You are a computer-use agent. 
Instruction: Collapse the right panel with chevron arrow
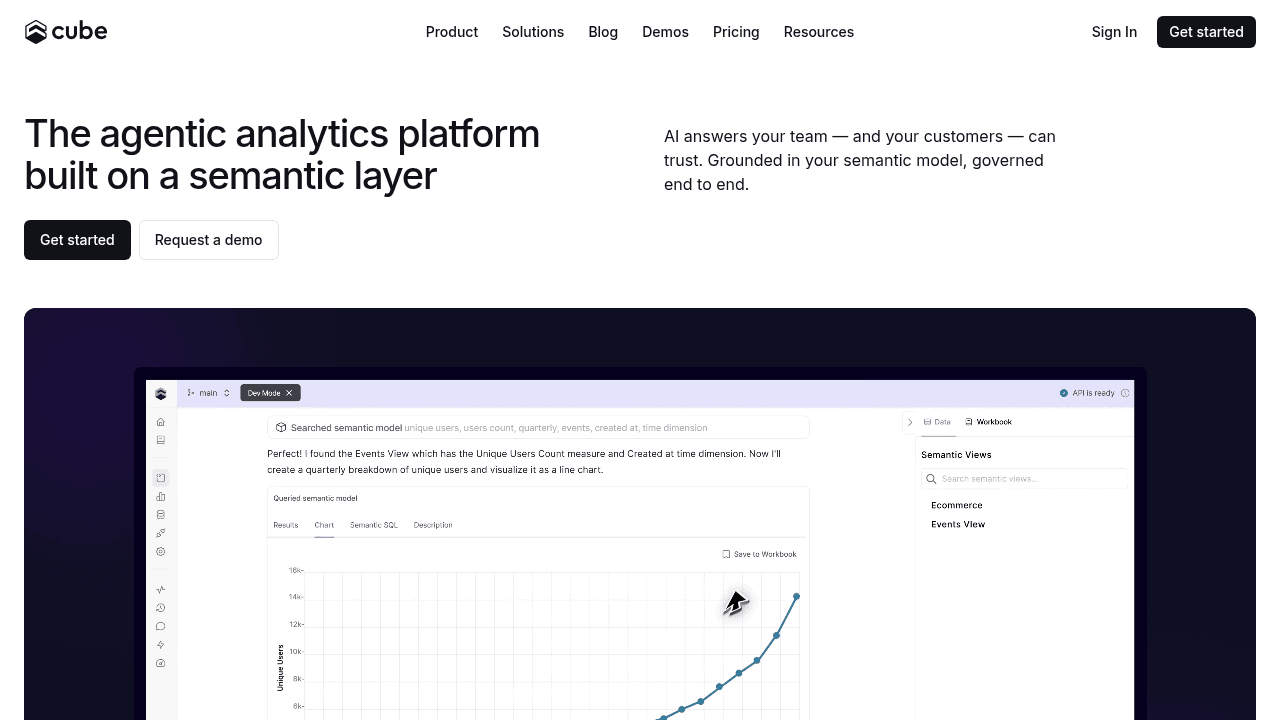910,422
